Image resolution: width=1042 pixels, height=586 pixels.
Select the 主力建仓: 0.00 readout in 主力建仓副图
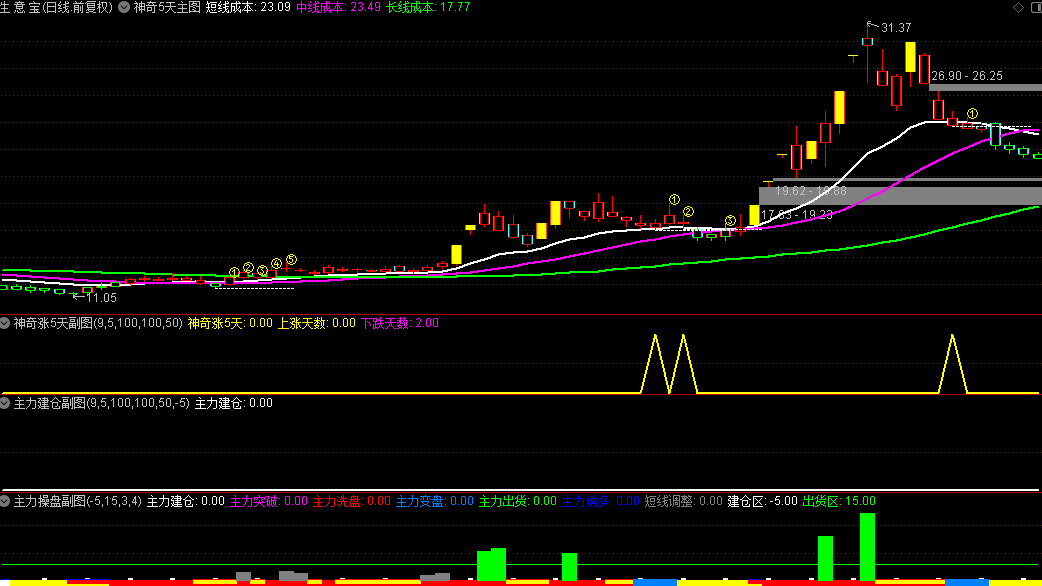click(233, 403)
